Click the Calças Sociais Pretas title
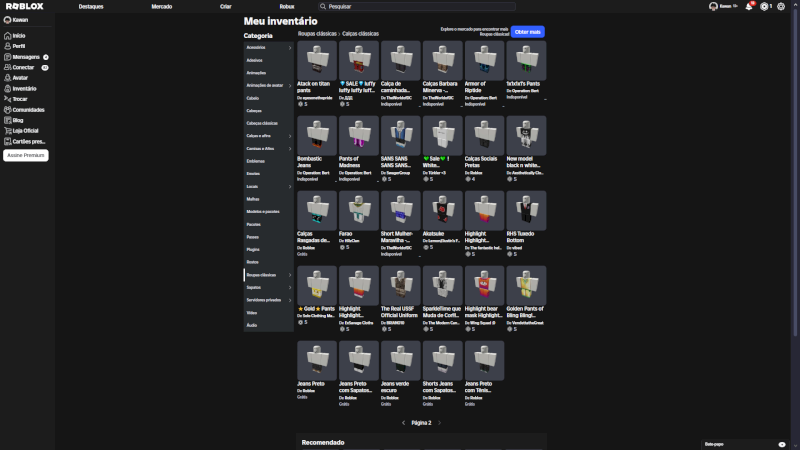 pyautogui.click(x=481, y=162)
